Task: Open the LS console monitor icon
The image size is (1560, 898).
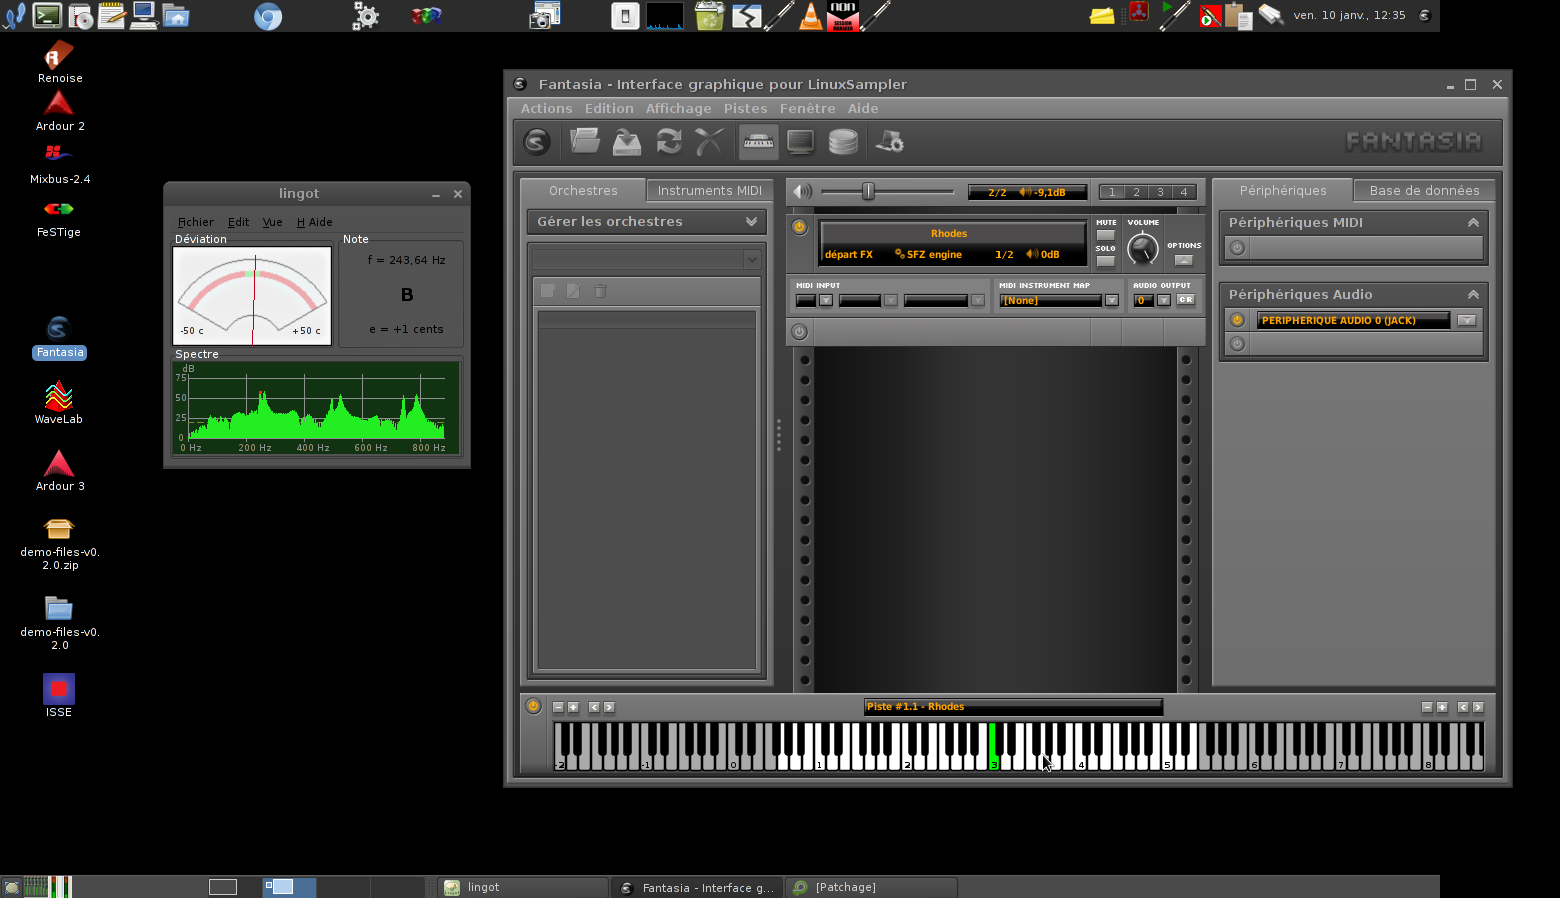Action: pos(800,142)
